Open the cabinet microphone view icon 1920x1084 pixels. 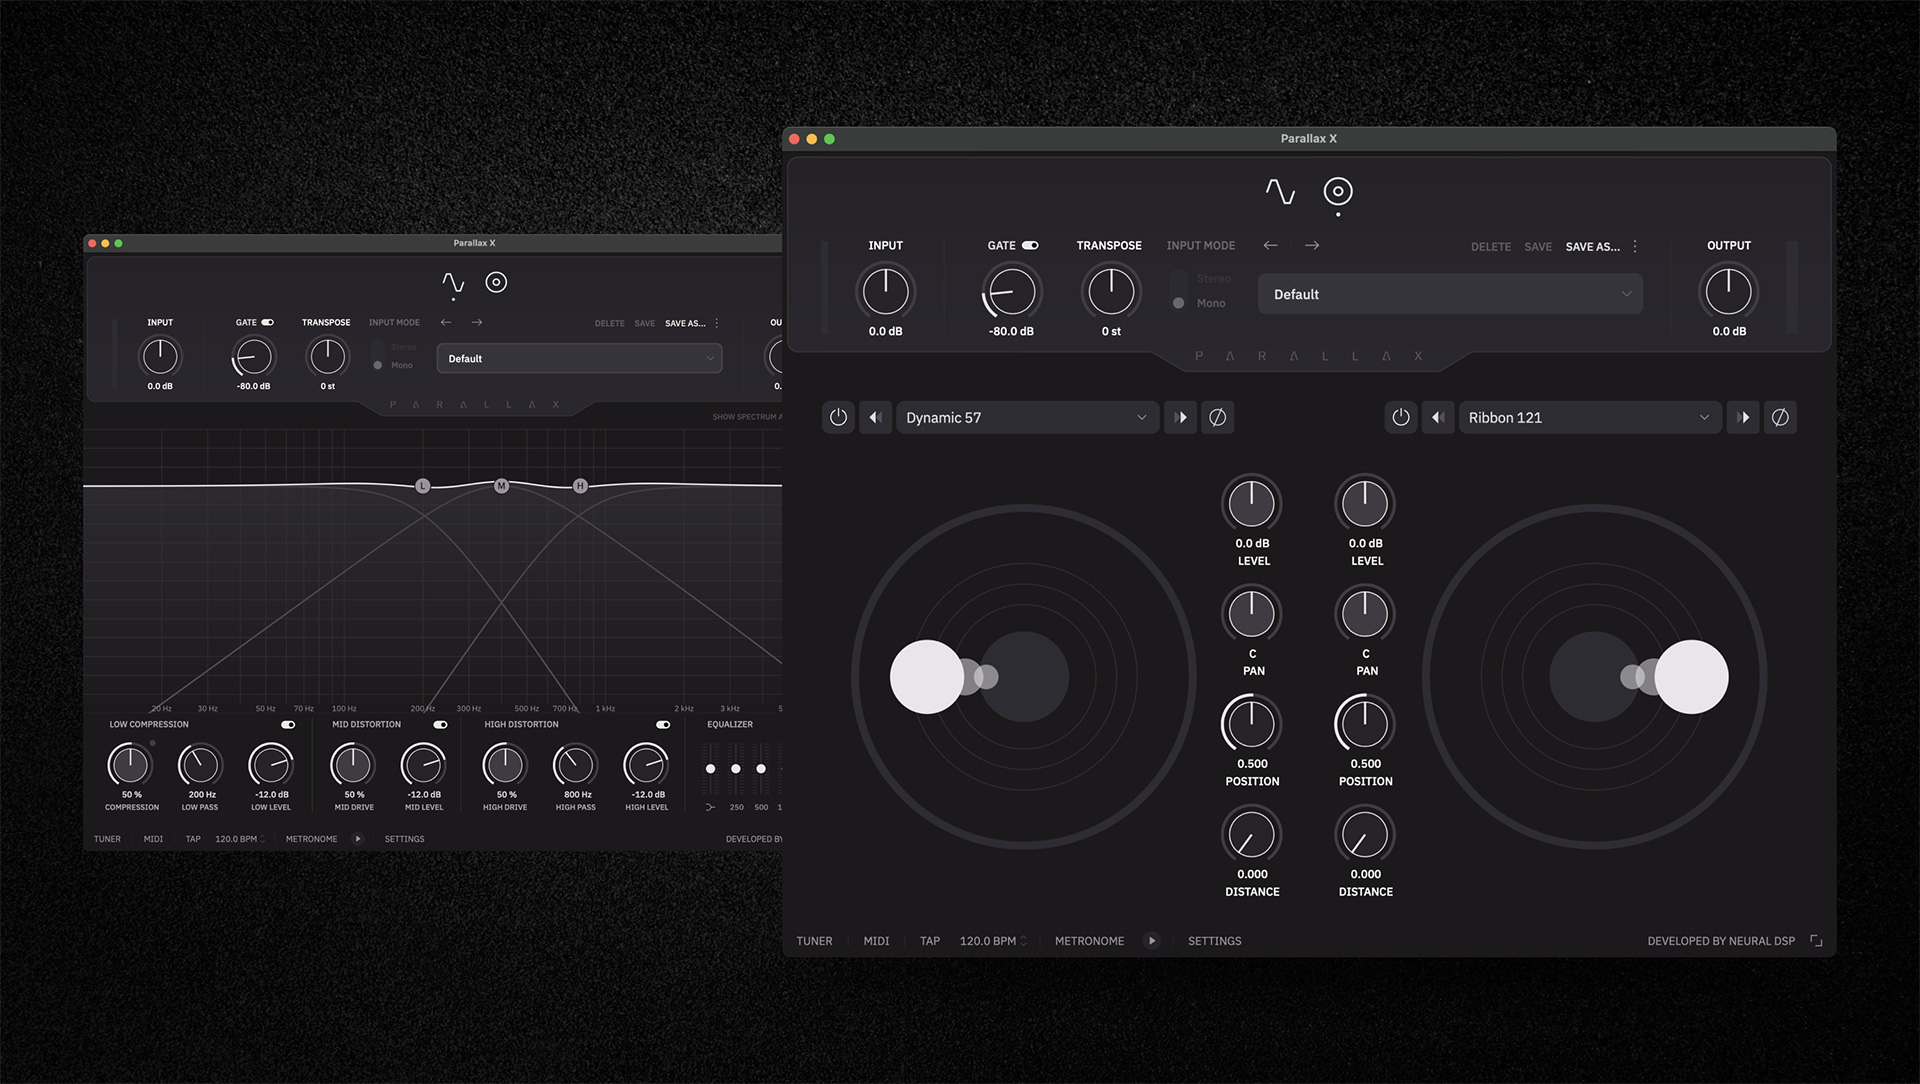pos(1338,190)
